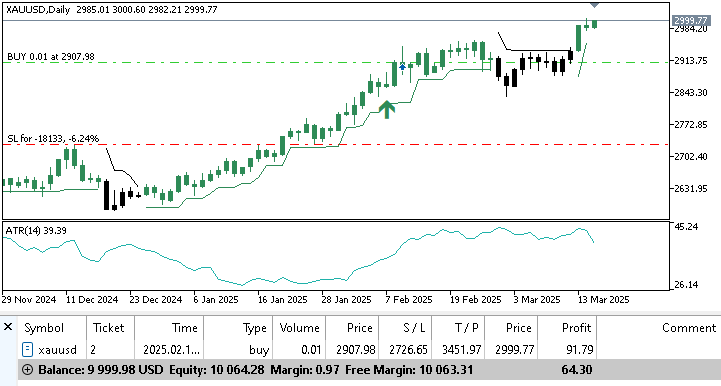Viewport: 721px width, 386px height.
Task: Click the 13 Mar 2025 date label
Action: pyautogui.click(x=603, y=300)
